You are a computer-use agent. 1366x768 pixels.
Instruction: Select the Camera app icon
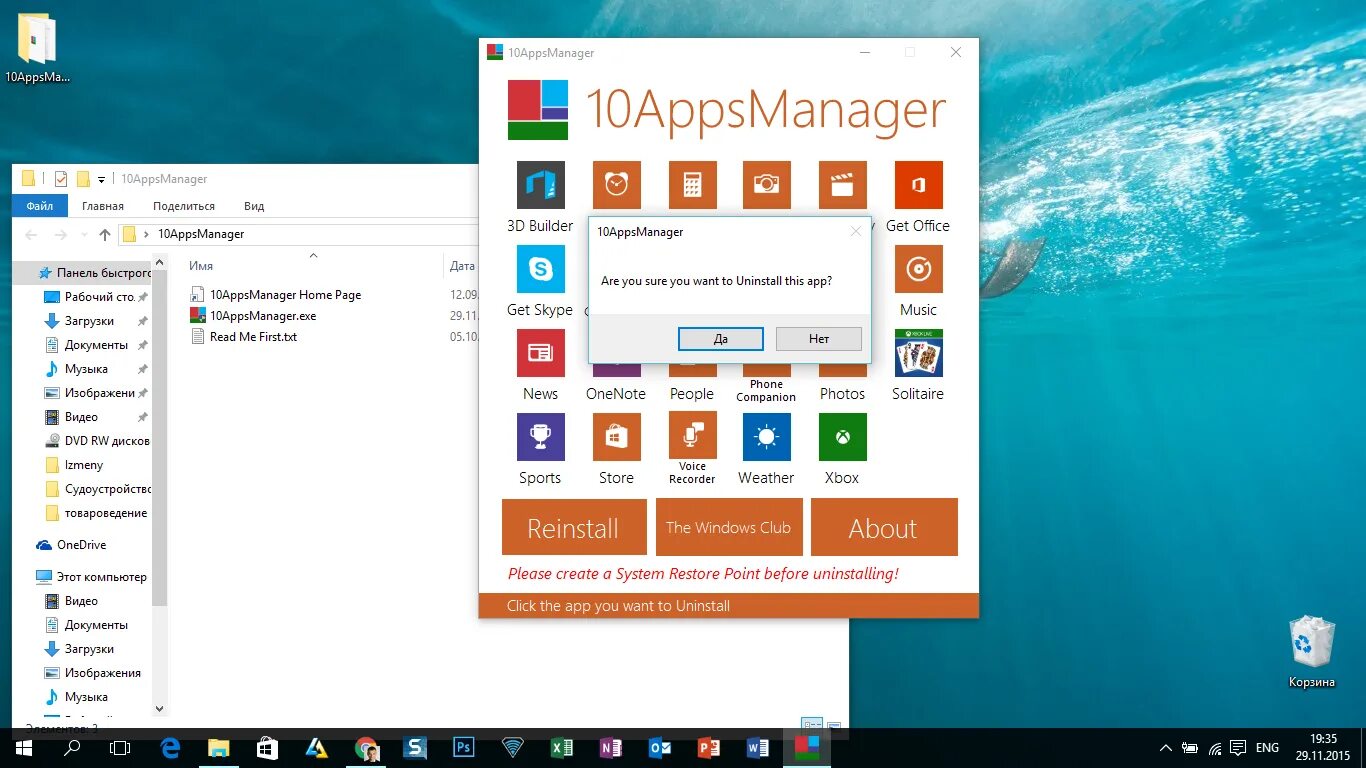click(x=767, y=185)
